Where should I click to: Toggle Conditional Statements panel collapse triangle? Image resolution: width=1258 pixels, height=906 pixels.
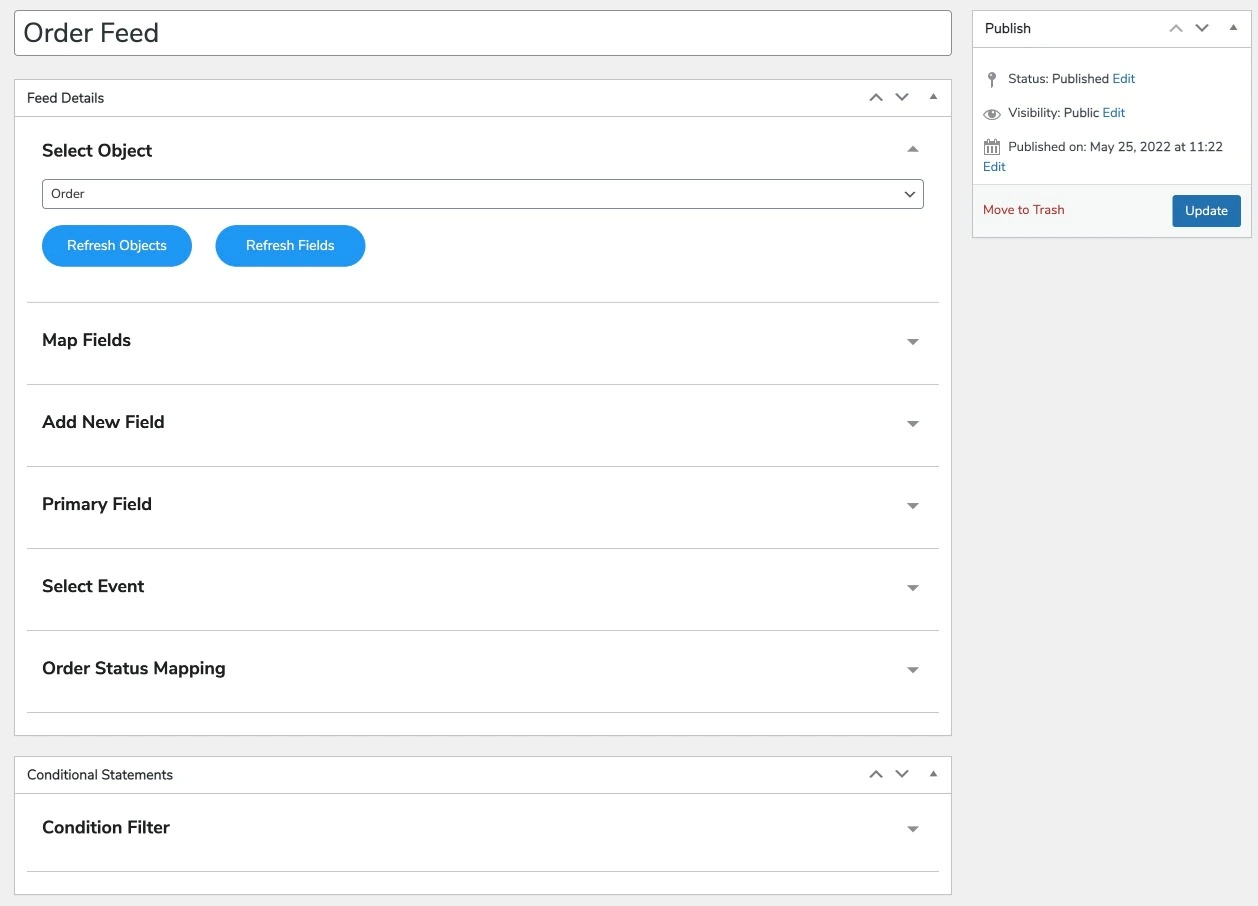click(x=933, y=774)
